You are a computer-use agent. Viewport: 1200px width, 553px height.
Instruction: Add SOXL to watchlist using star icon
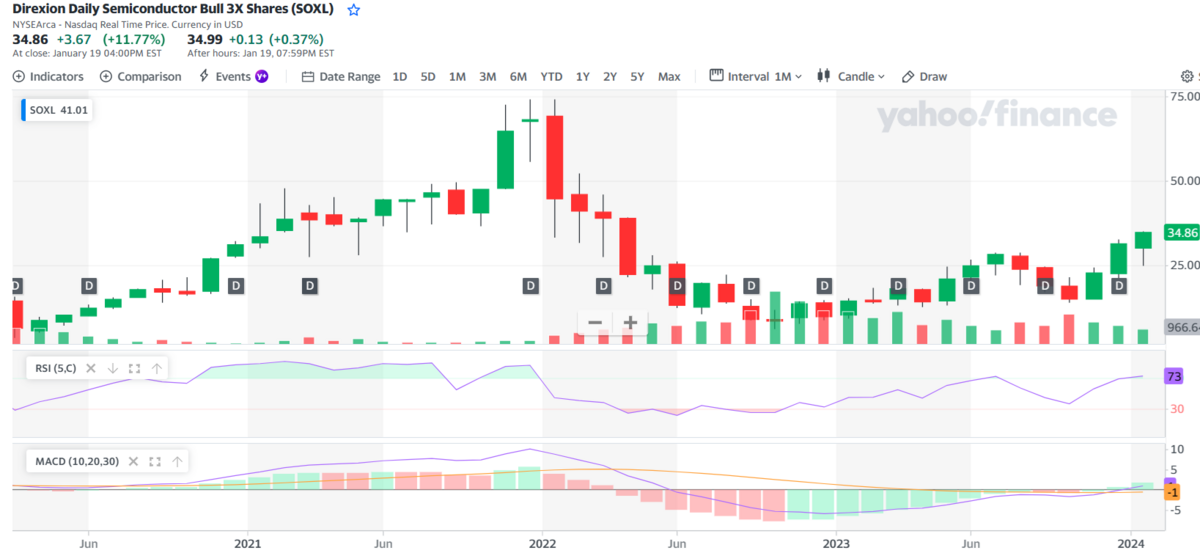point(354,10)
